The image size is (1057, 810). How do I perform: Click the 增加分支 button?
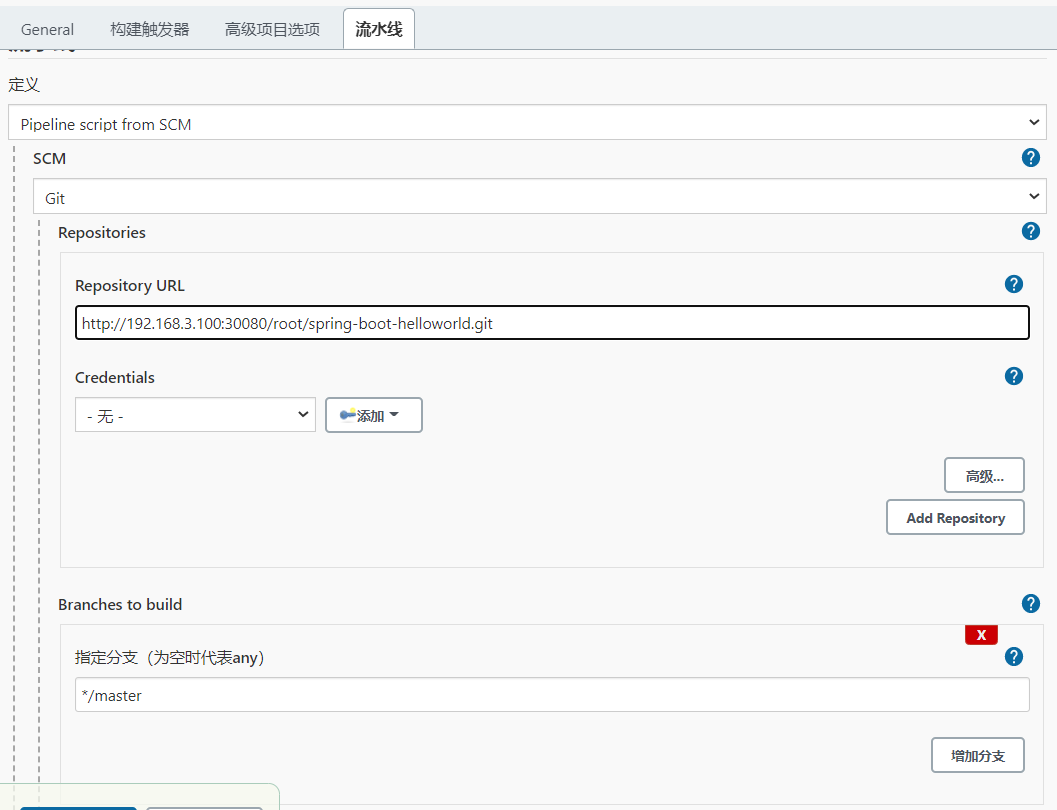(x=977, y=755)
